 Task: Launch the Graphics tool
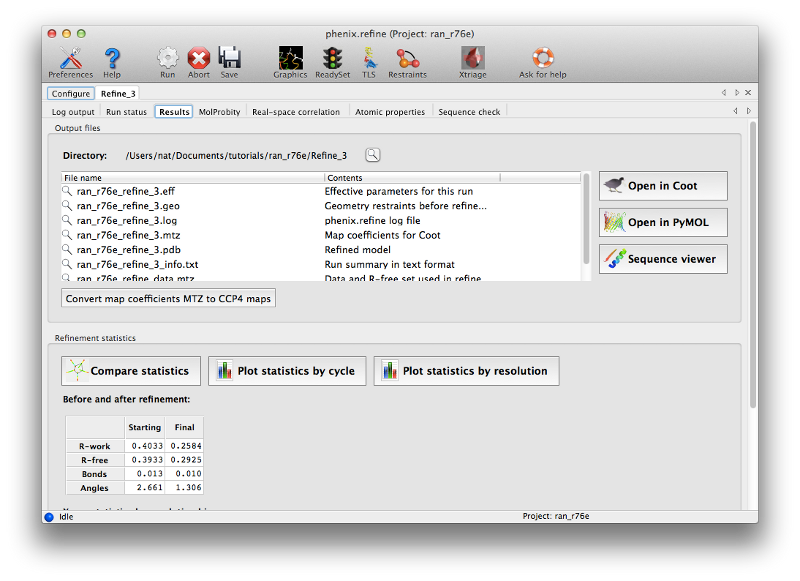click(x=290, y=58)
